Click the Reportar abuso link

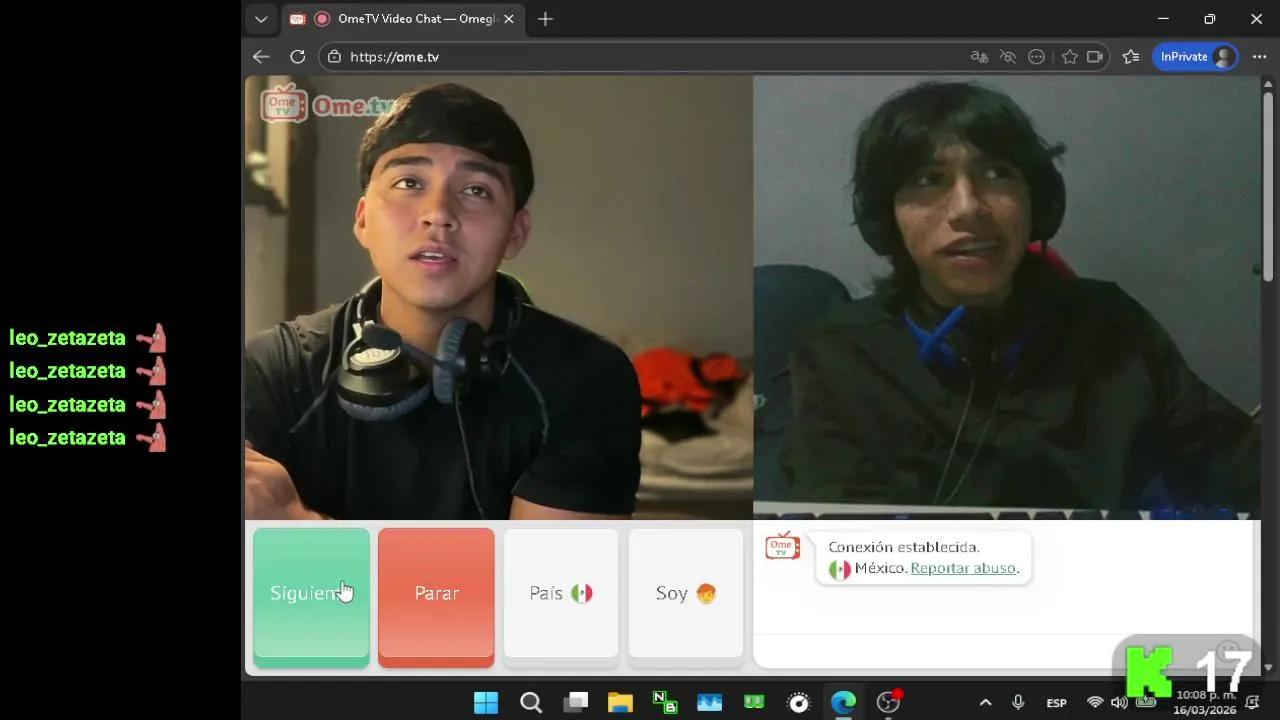pyautogui.click(x=963, y=568)
